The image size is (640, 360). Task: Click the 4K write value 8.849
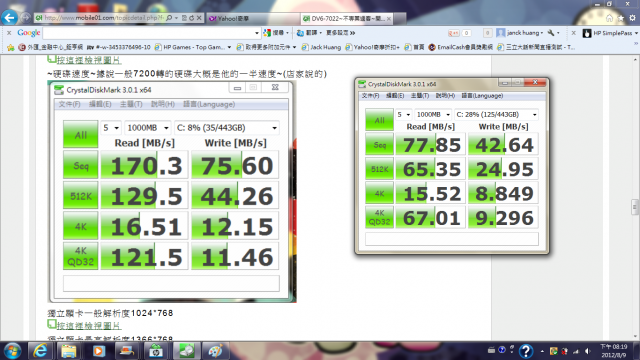click(x=503, y=193)
